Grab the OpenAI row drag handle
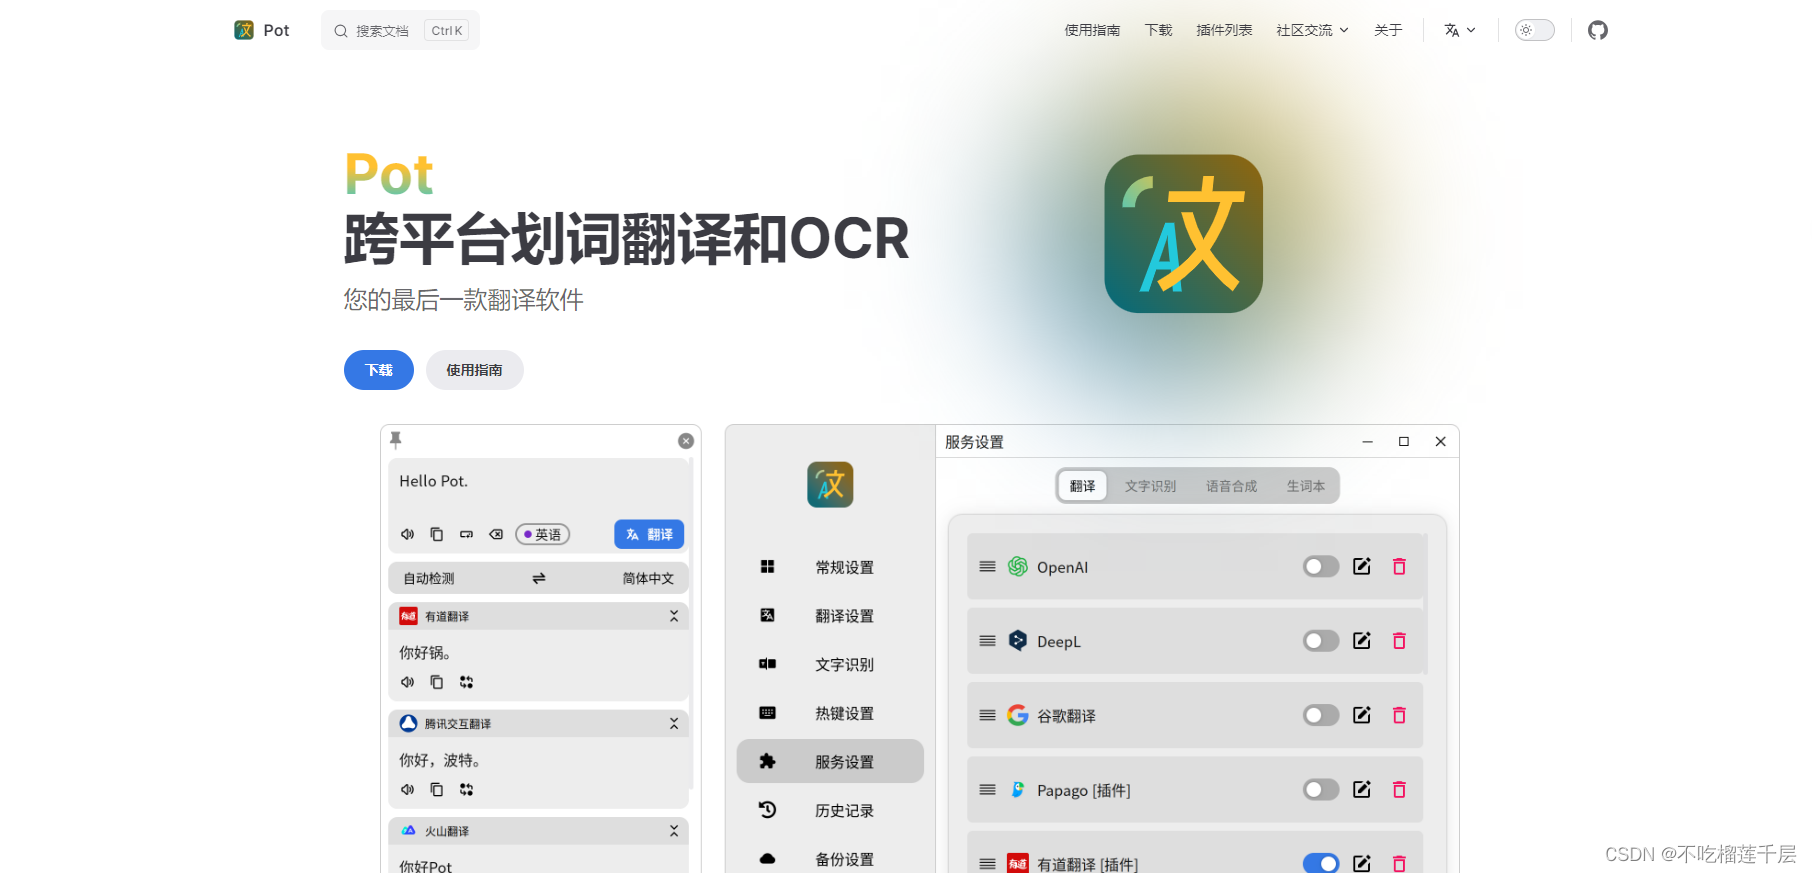The image size is (1812, 873). coord(987,566)
